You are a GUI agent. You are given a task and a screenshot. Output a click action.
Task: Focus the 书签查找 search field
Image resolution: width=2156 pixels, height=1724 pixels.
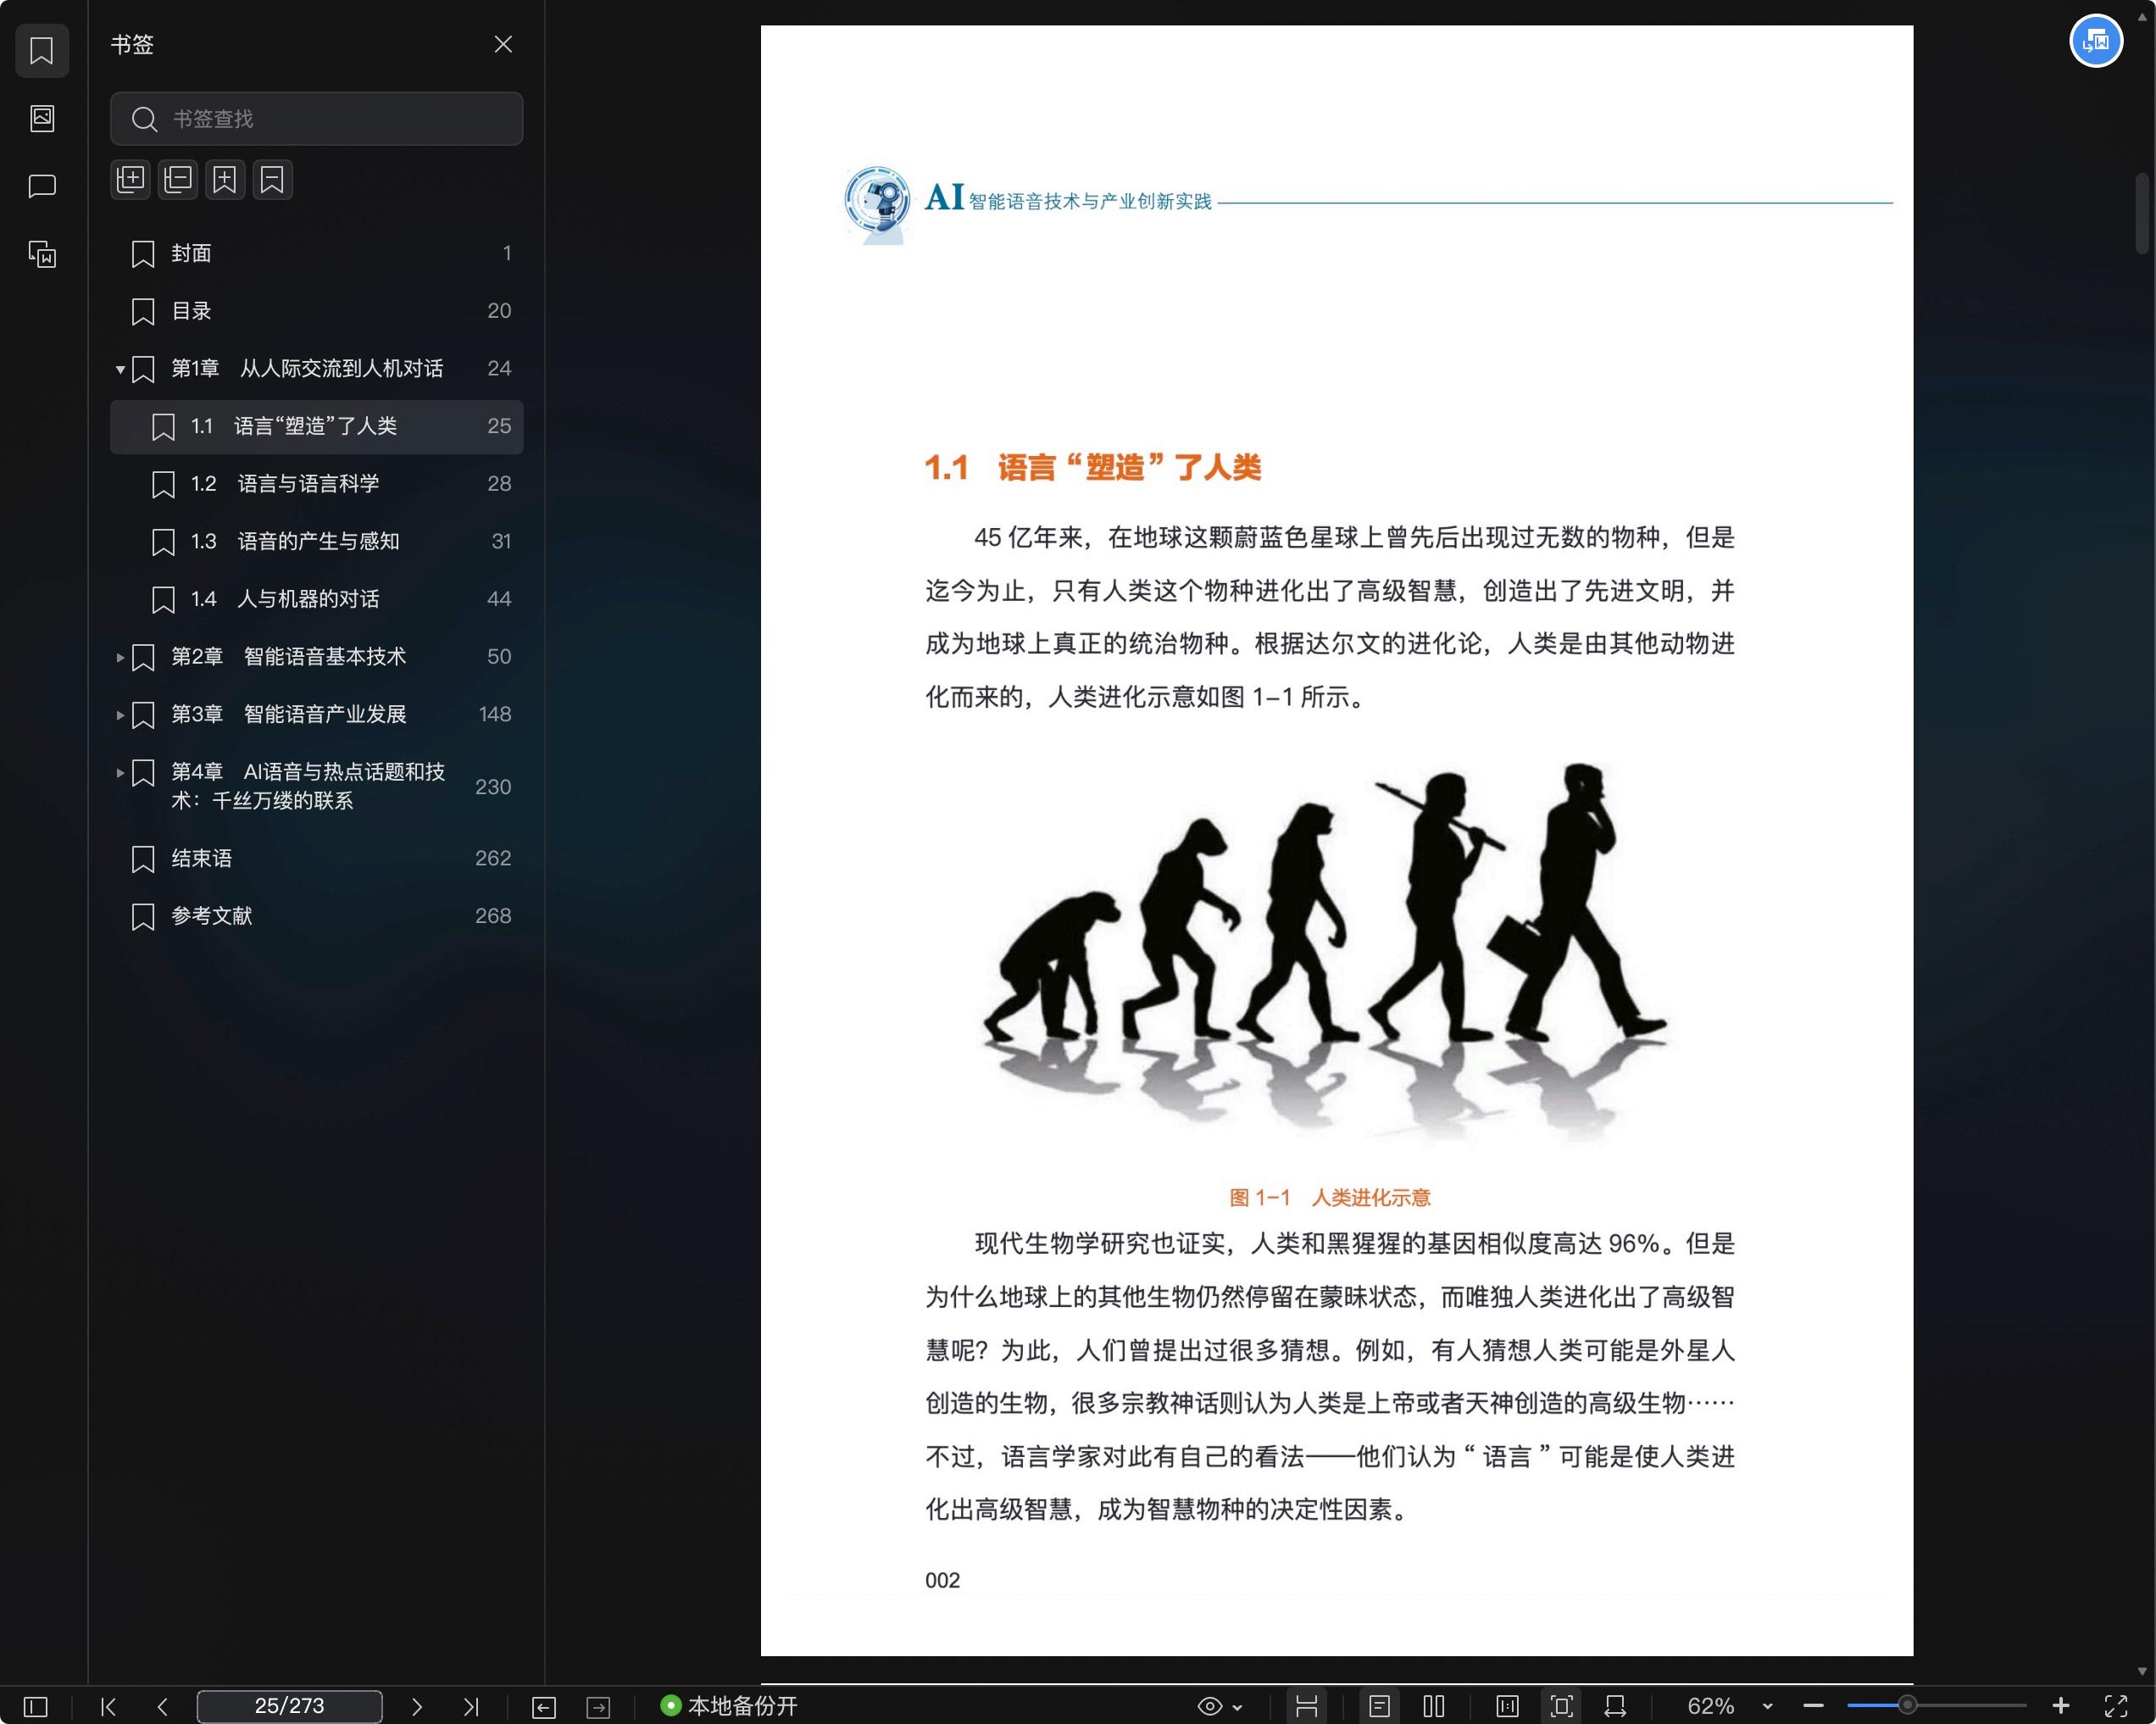(316, 119)
